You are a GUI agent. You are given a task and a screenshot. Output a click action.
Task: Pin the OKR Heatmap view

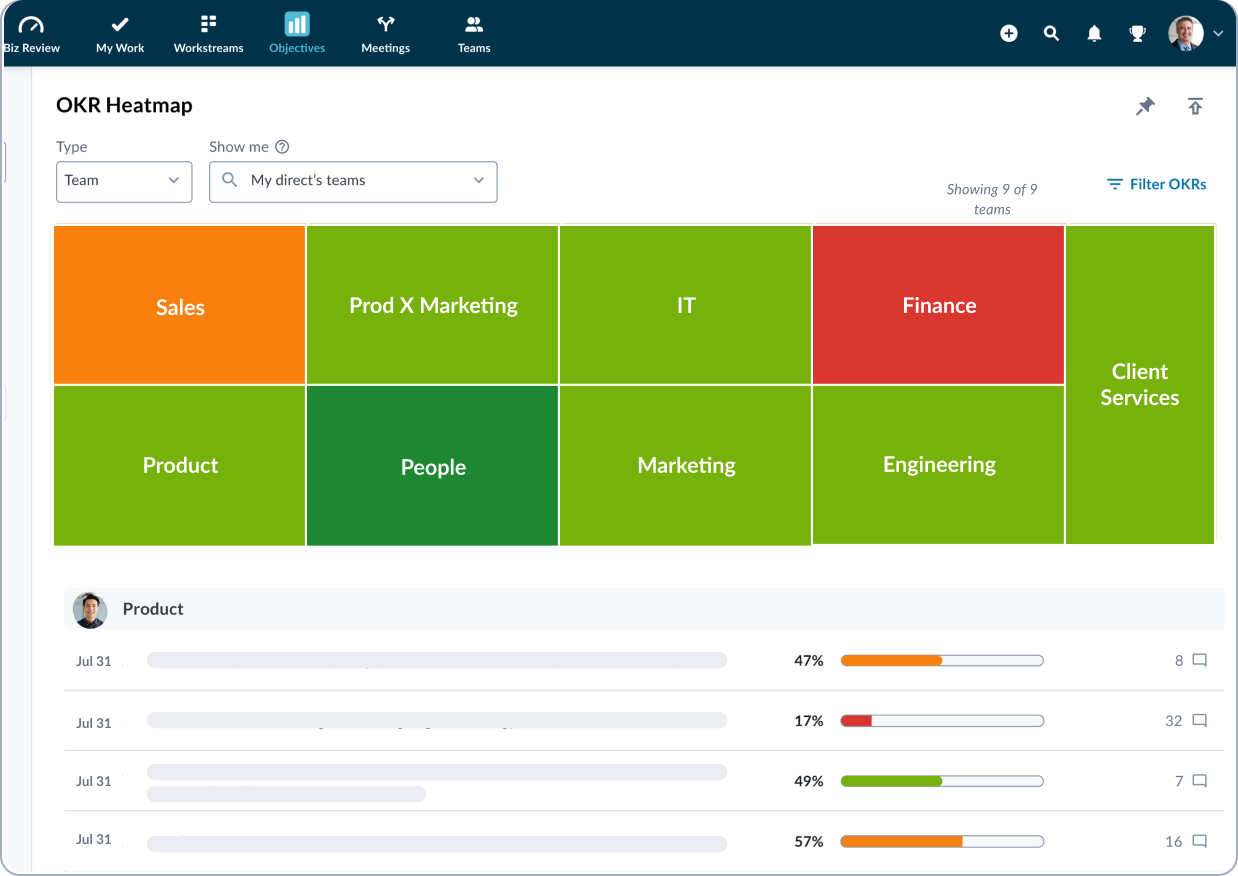[1145, 106]
